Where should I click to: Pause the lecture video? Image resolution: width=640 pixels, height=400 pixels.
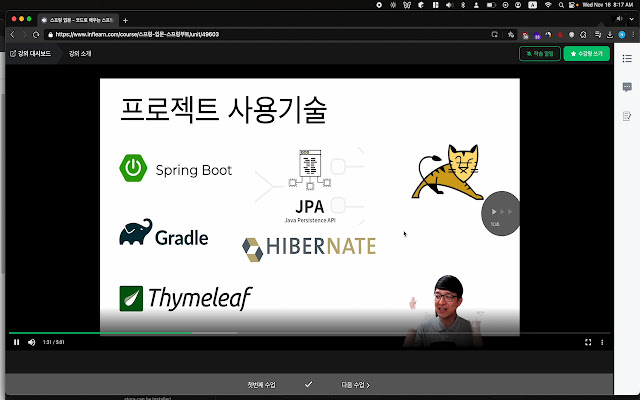click(x=16, y=342)
